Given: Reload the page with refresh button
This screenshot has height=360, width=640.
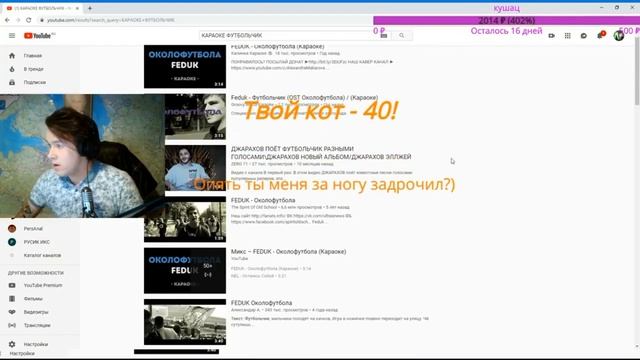Looking at the screenshot, I should click(28, 20).
